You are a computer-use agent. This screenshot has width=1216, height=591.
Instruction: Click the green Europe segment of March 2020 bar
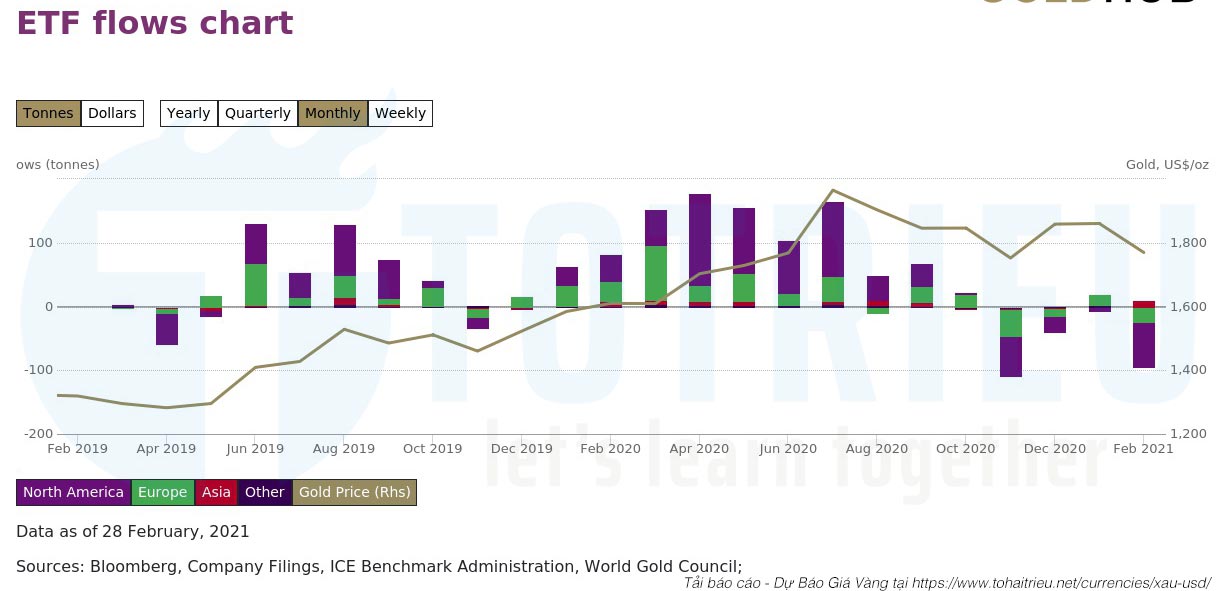pos(656,272)
